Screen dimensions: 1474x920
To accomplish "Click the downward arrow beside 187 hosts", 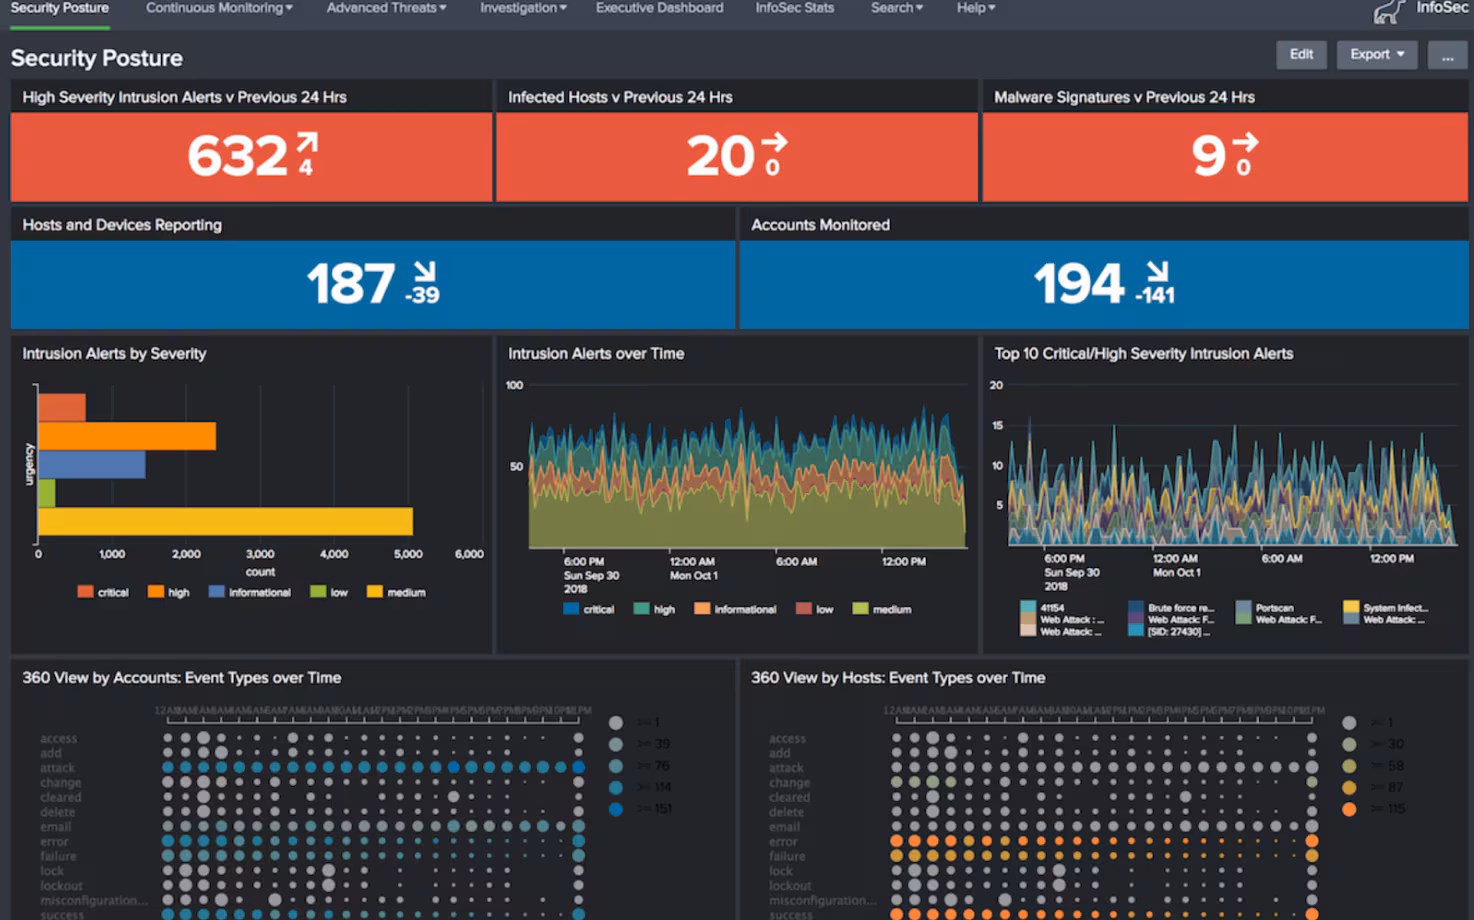I will click(x=425, y=271).
